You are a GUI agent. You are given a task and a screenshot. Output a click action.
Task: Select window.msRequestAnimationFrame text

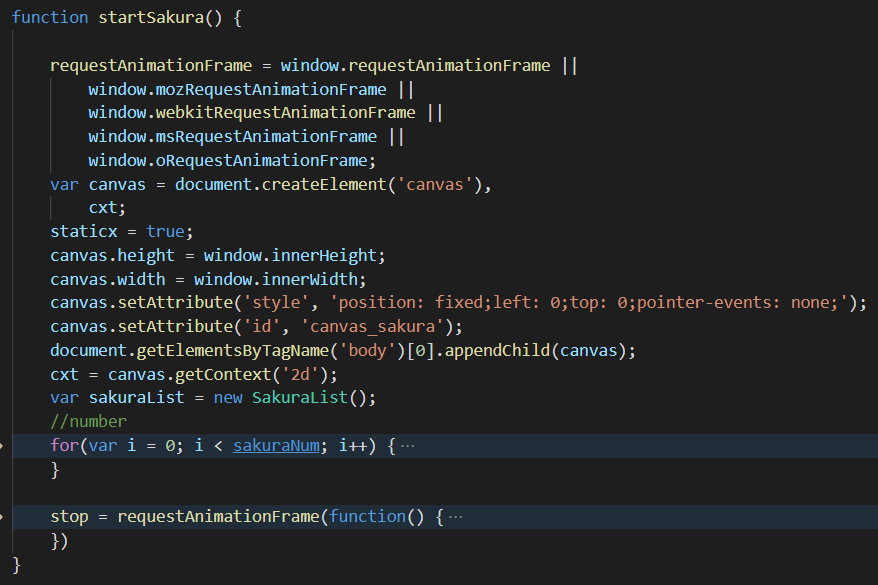pyautogui.click(x=232, y=137)
